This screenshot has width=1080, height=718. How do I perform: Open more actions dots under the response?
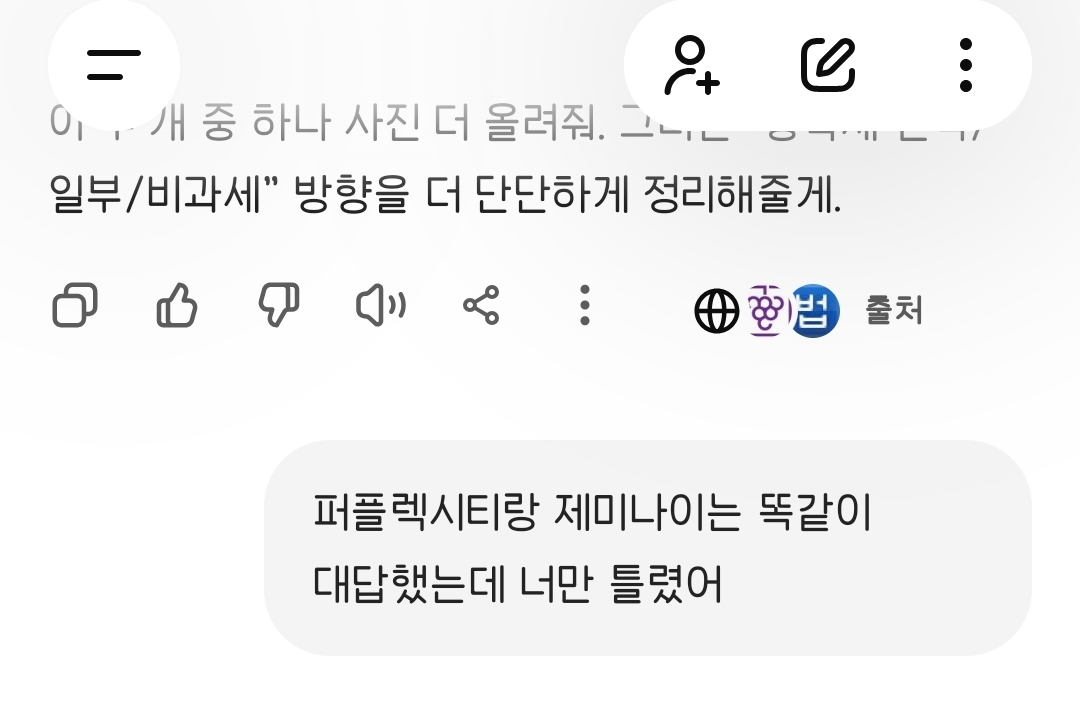pos(584,305)
